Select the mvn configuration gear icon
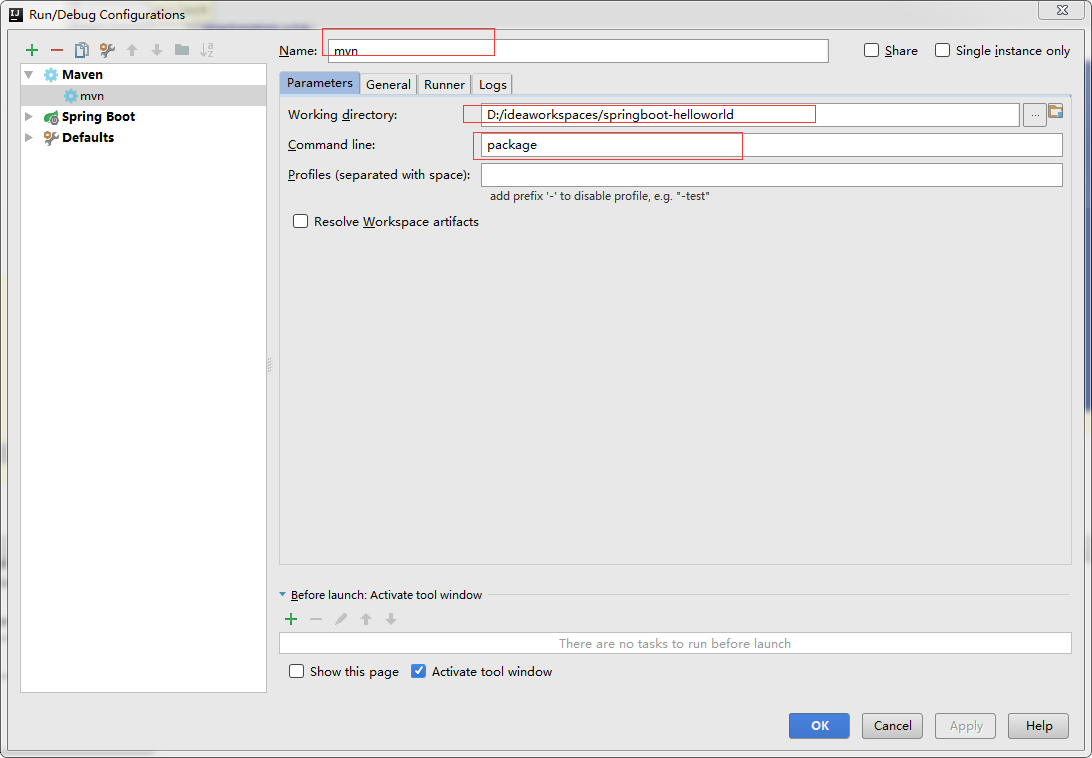Screen dimensions: 1092x758 click(70, 96)
